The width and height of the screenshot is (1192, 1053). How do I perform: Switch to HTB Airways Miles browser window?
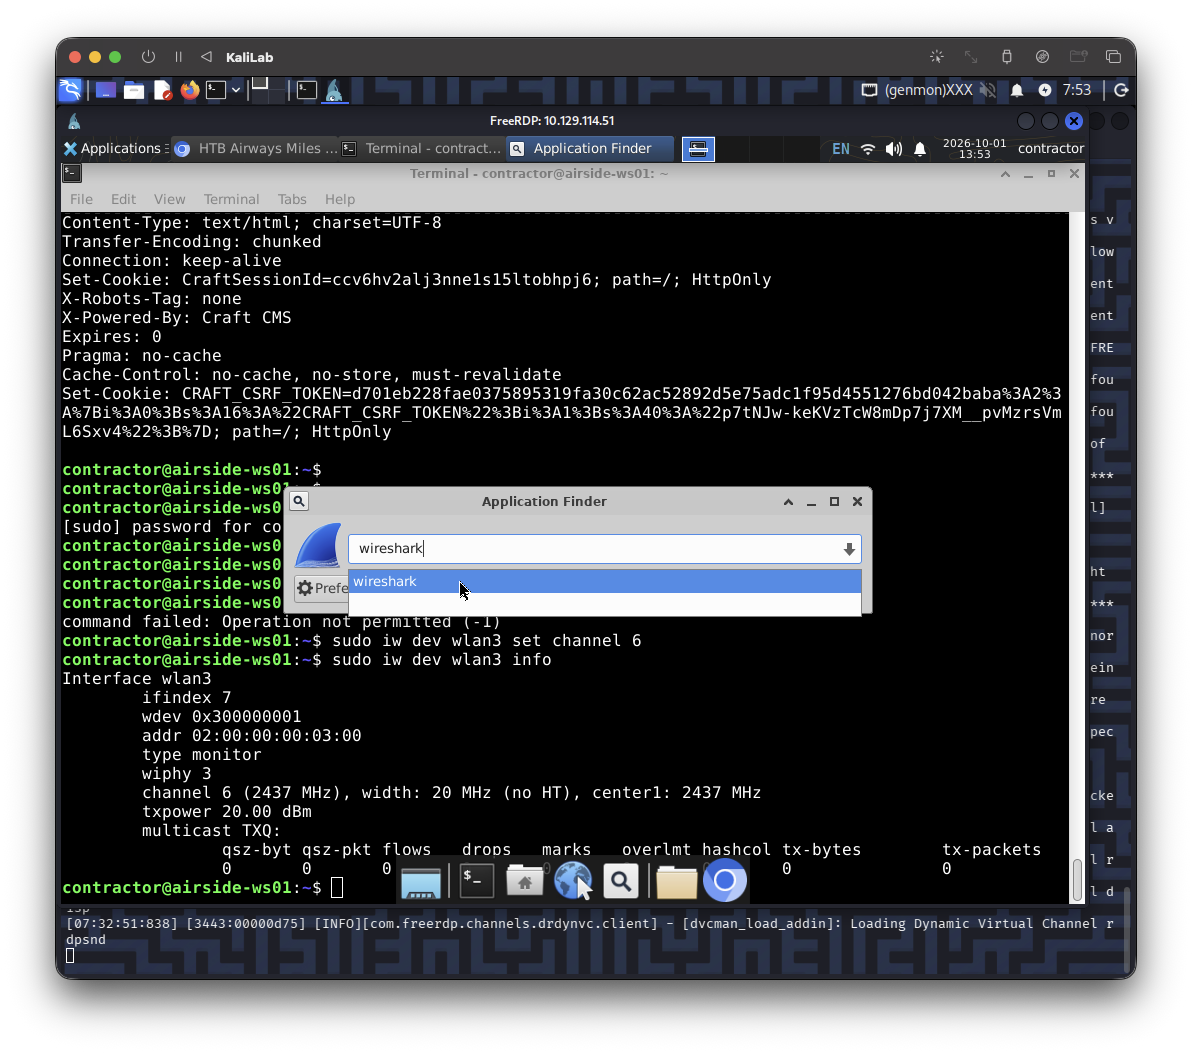(255, 148)
